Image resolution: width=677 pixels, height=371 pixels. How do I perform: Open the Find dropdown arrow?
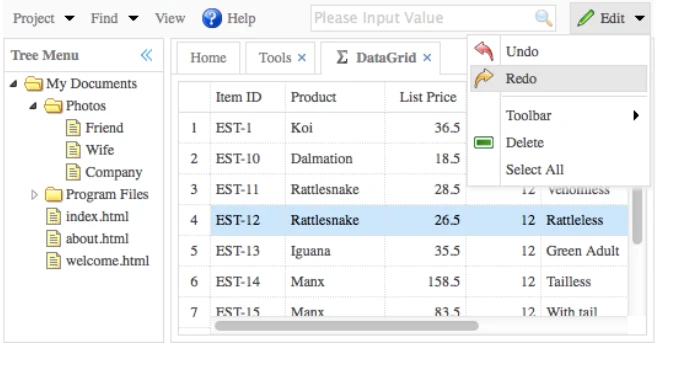pyautogui.click(x=133, y=18)
